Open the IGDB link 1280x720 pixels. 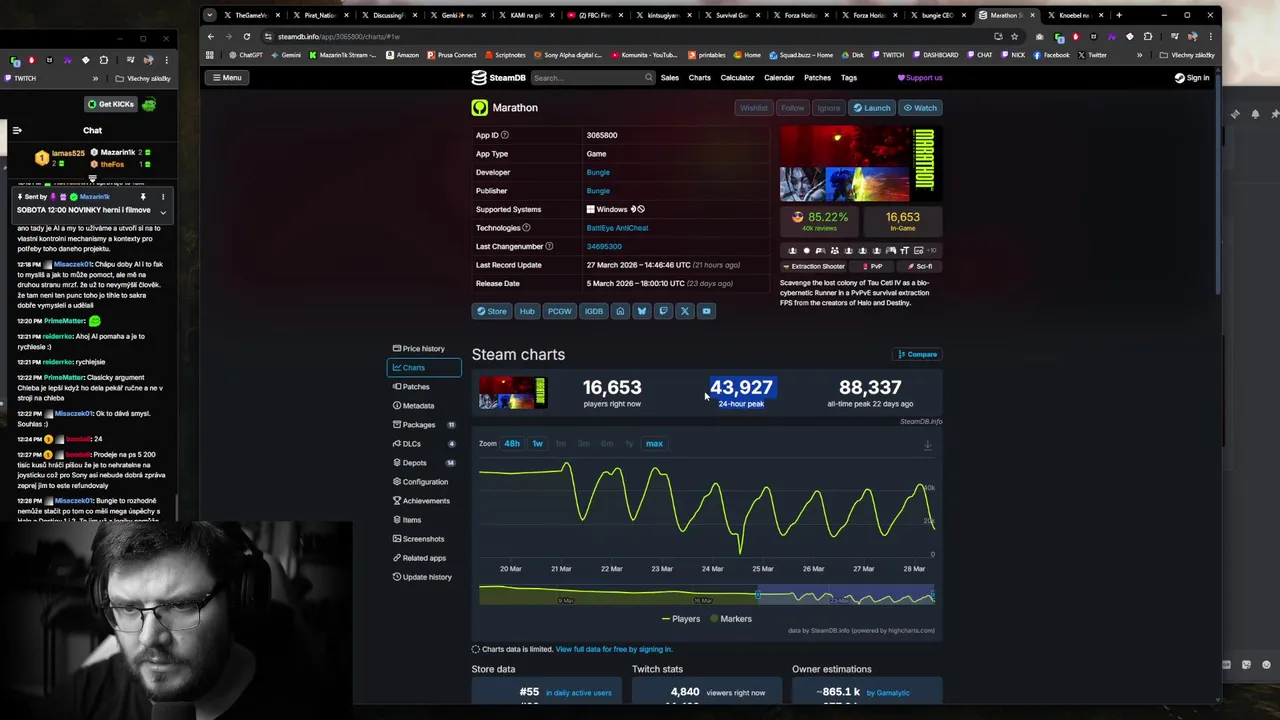click(x=594, y=311)
